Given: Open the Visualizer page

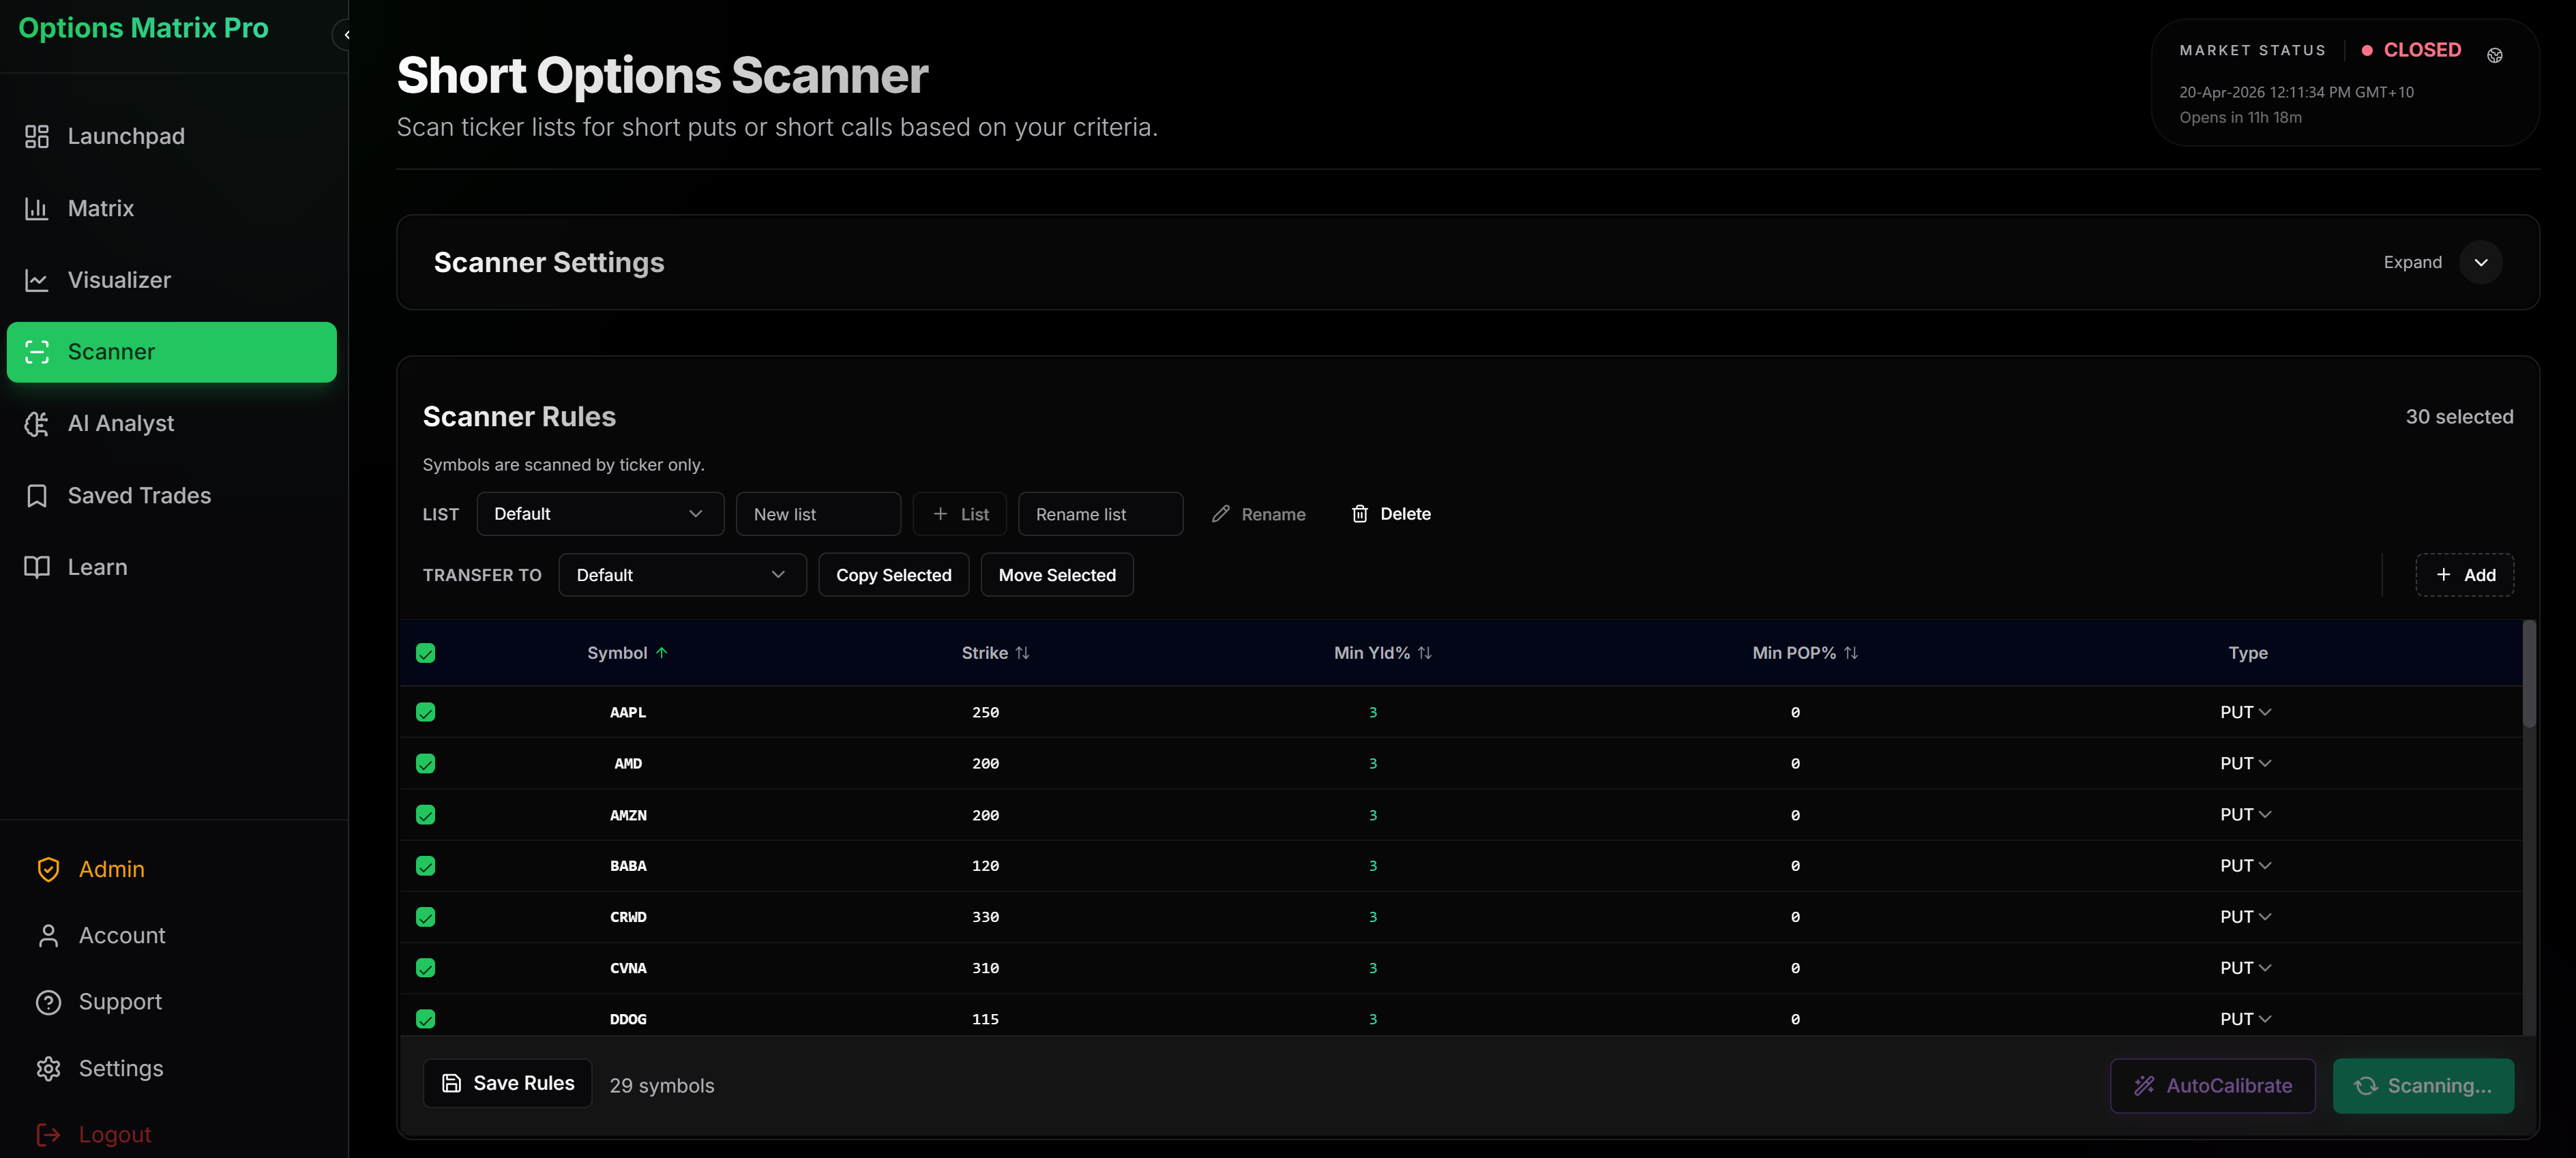Looking at the screenshot, I should pos(172,280).
